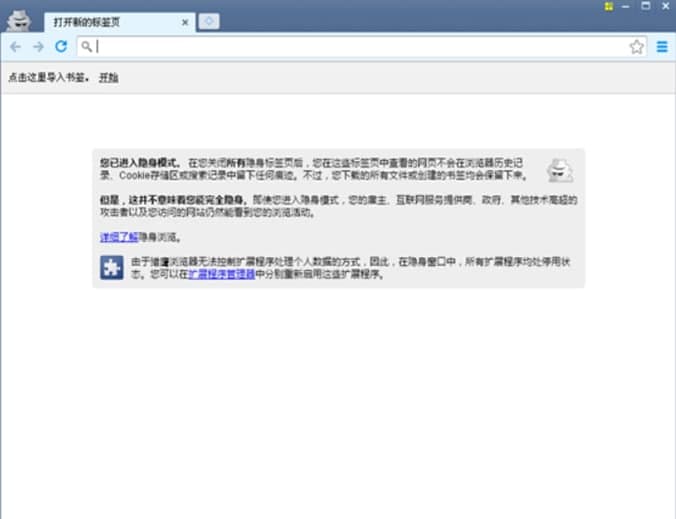Viewport: 676px width, 519px height.
Task: Click the yellow icon in title bar
Action: 609,6
